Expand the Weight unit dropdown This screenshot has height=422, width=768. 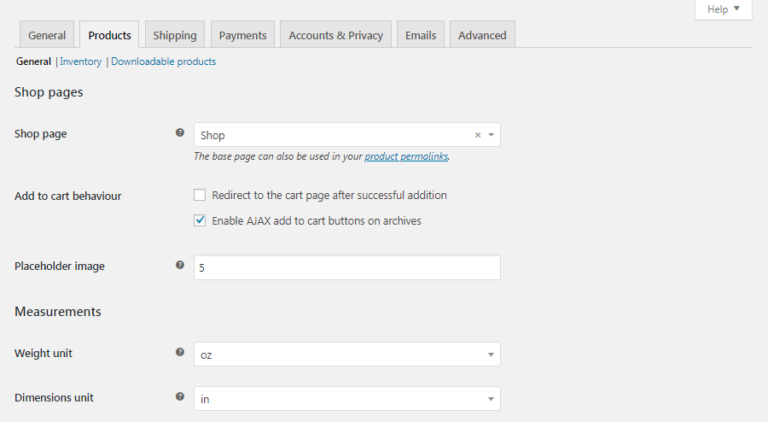346,354
